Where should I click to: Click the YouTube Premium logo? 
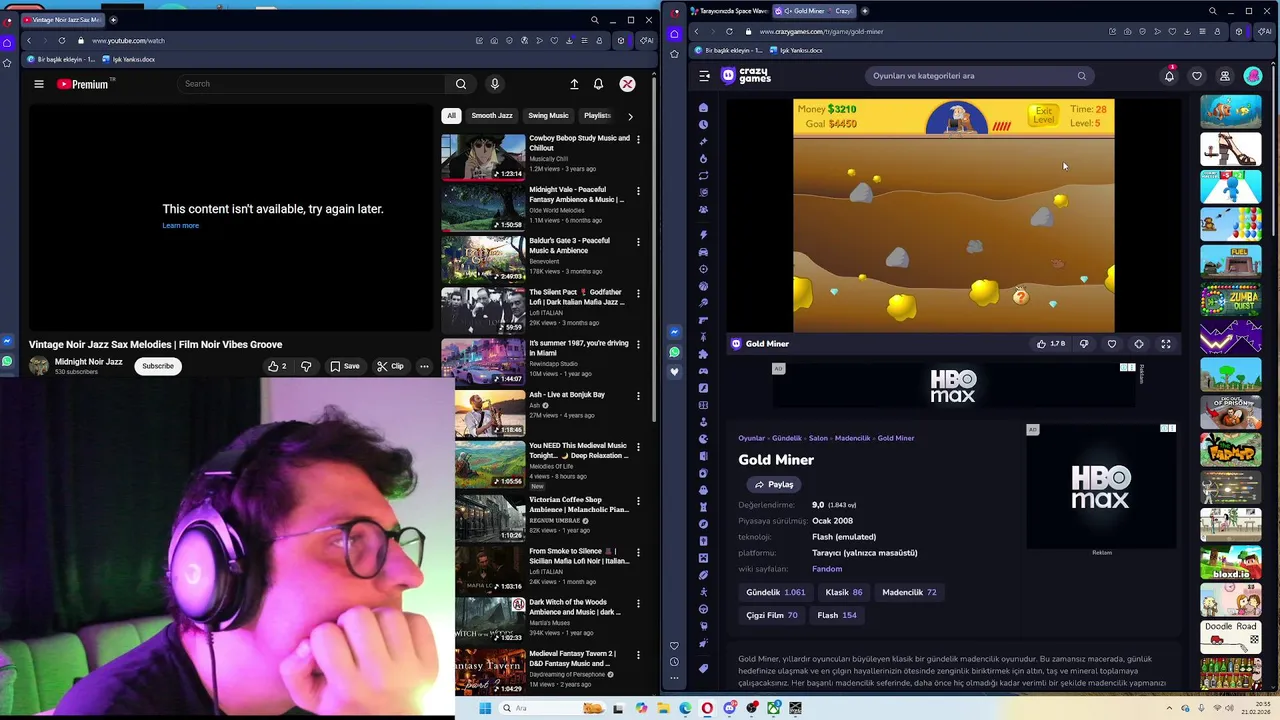[82, 84]
